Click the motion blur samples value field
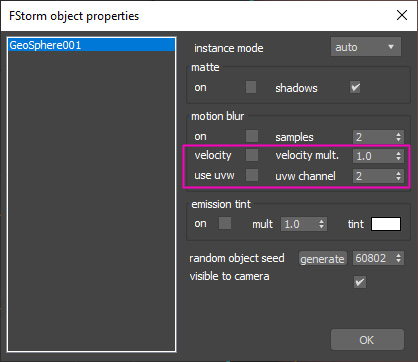The width and height of the screenshot is (418, 362). pos(373,137)
